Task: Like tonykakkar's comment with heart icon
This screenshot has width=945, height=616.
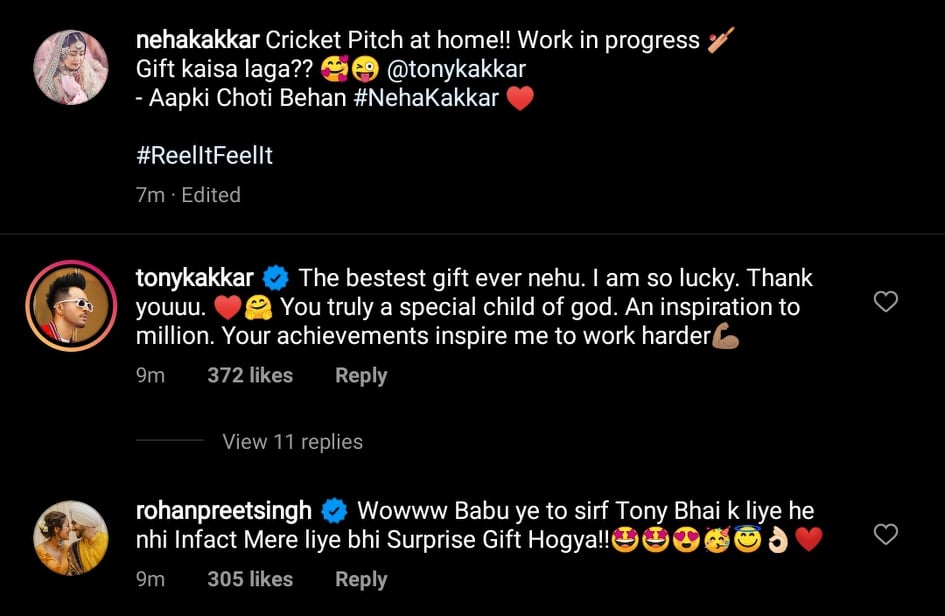Action: pyautogui.click(x=885, y=302)
